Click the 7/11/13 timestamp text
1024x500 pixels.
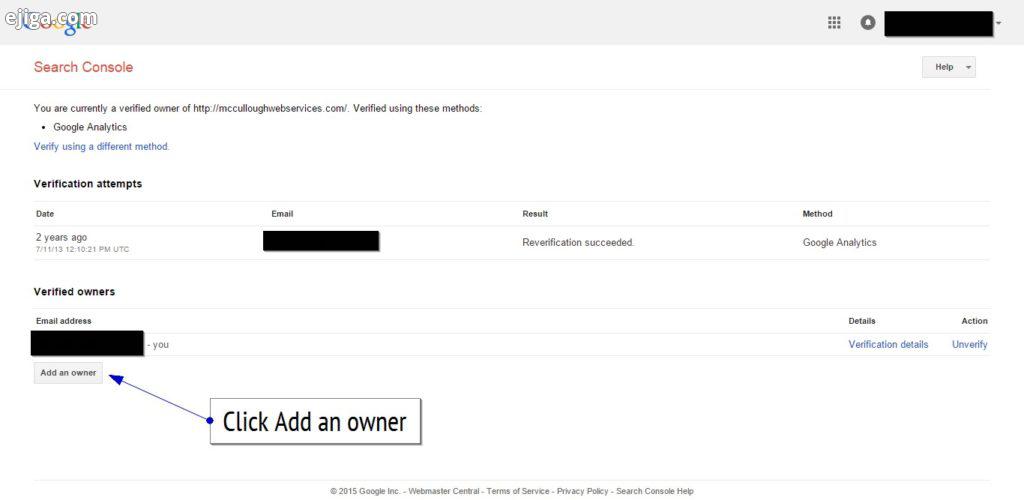point(82,249)
